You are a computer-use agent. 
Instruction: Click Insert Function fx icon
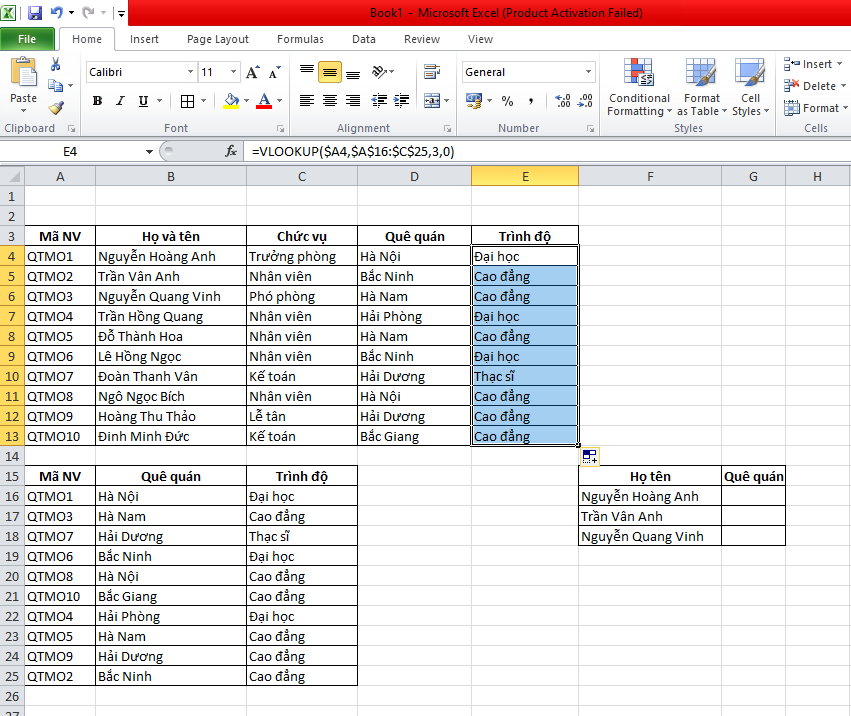[x=231, y=151]
